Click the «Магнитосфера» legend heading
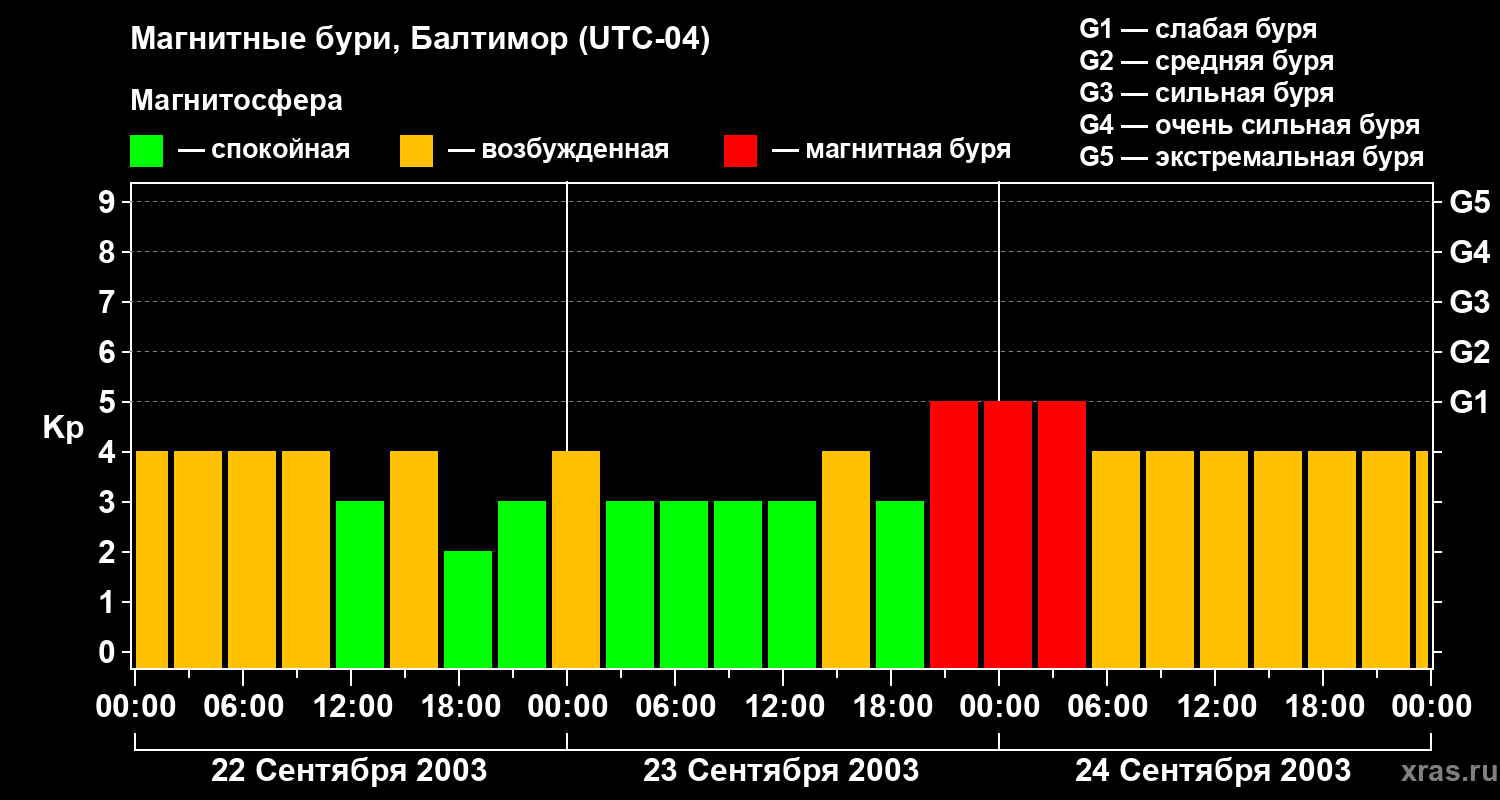This screenshot has height=800, width=1500. tap(236, 101)
